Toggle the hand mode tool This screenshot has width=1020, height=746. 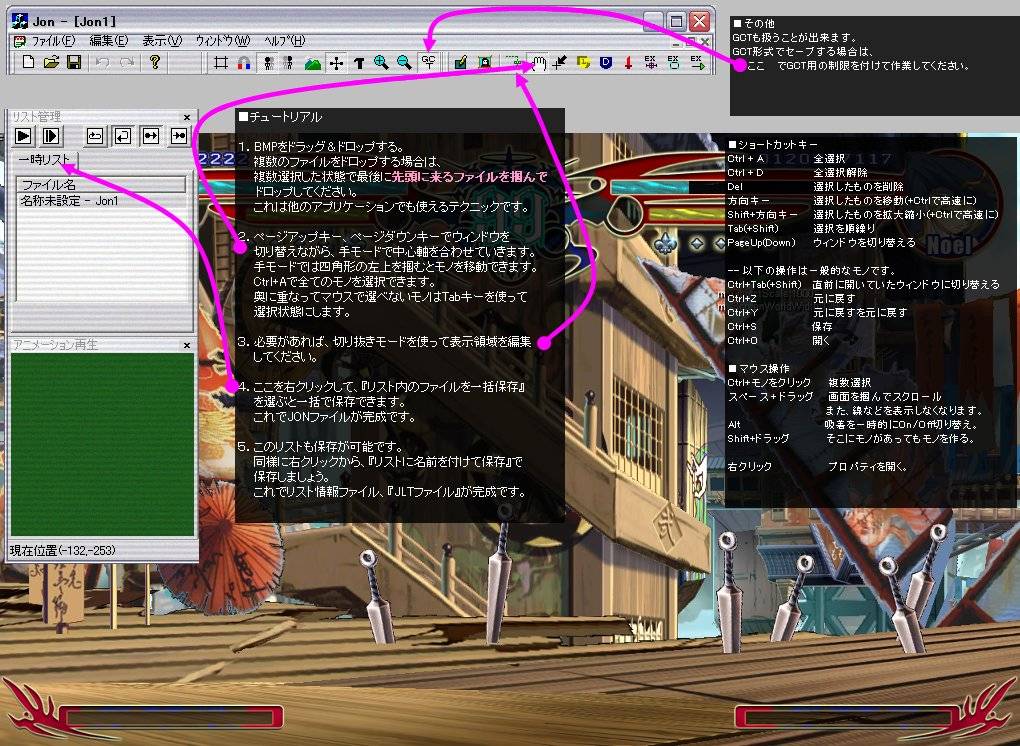[538, 62]
